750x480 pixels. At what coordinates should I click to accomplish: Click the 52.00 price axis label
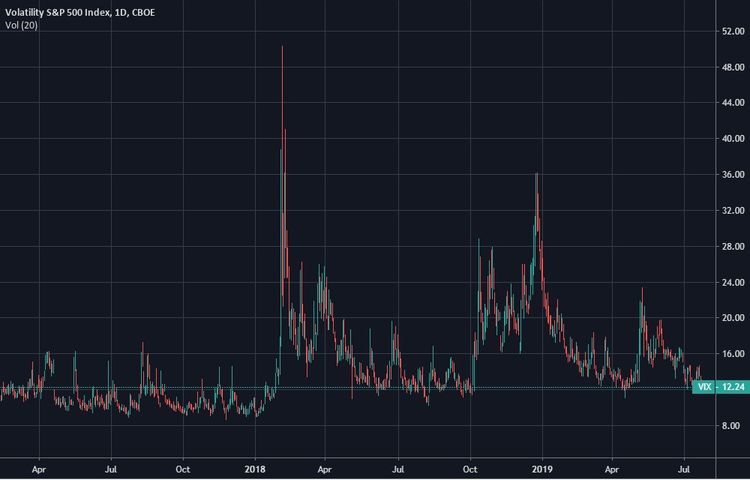(x=733, y=31)
